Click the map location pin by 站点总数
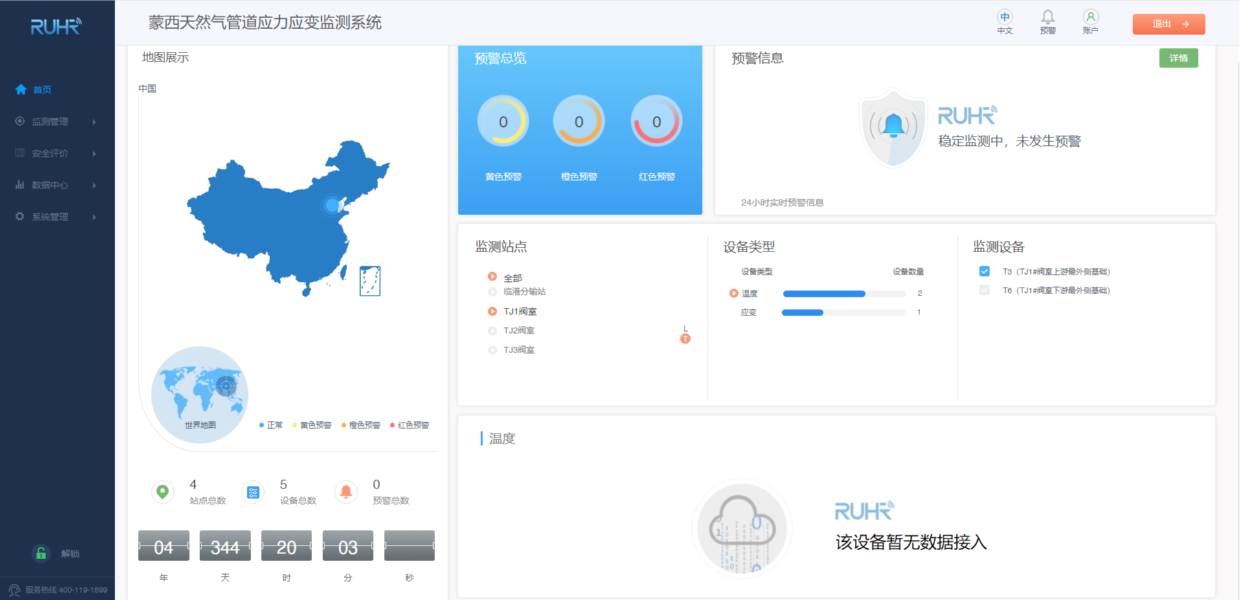 click(162, 491)
